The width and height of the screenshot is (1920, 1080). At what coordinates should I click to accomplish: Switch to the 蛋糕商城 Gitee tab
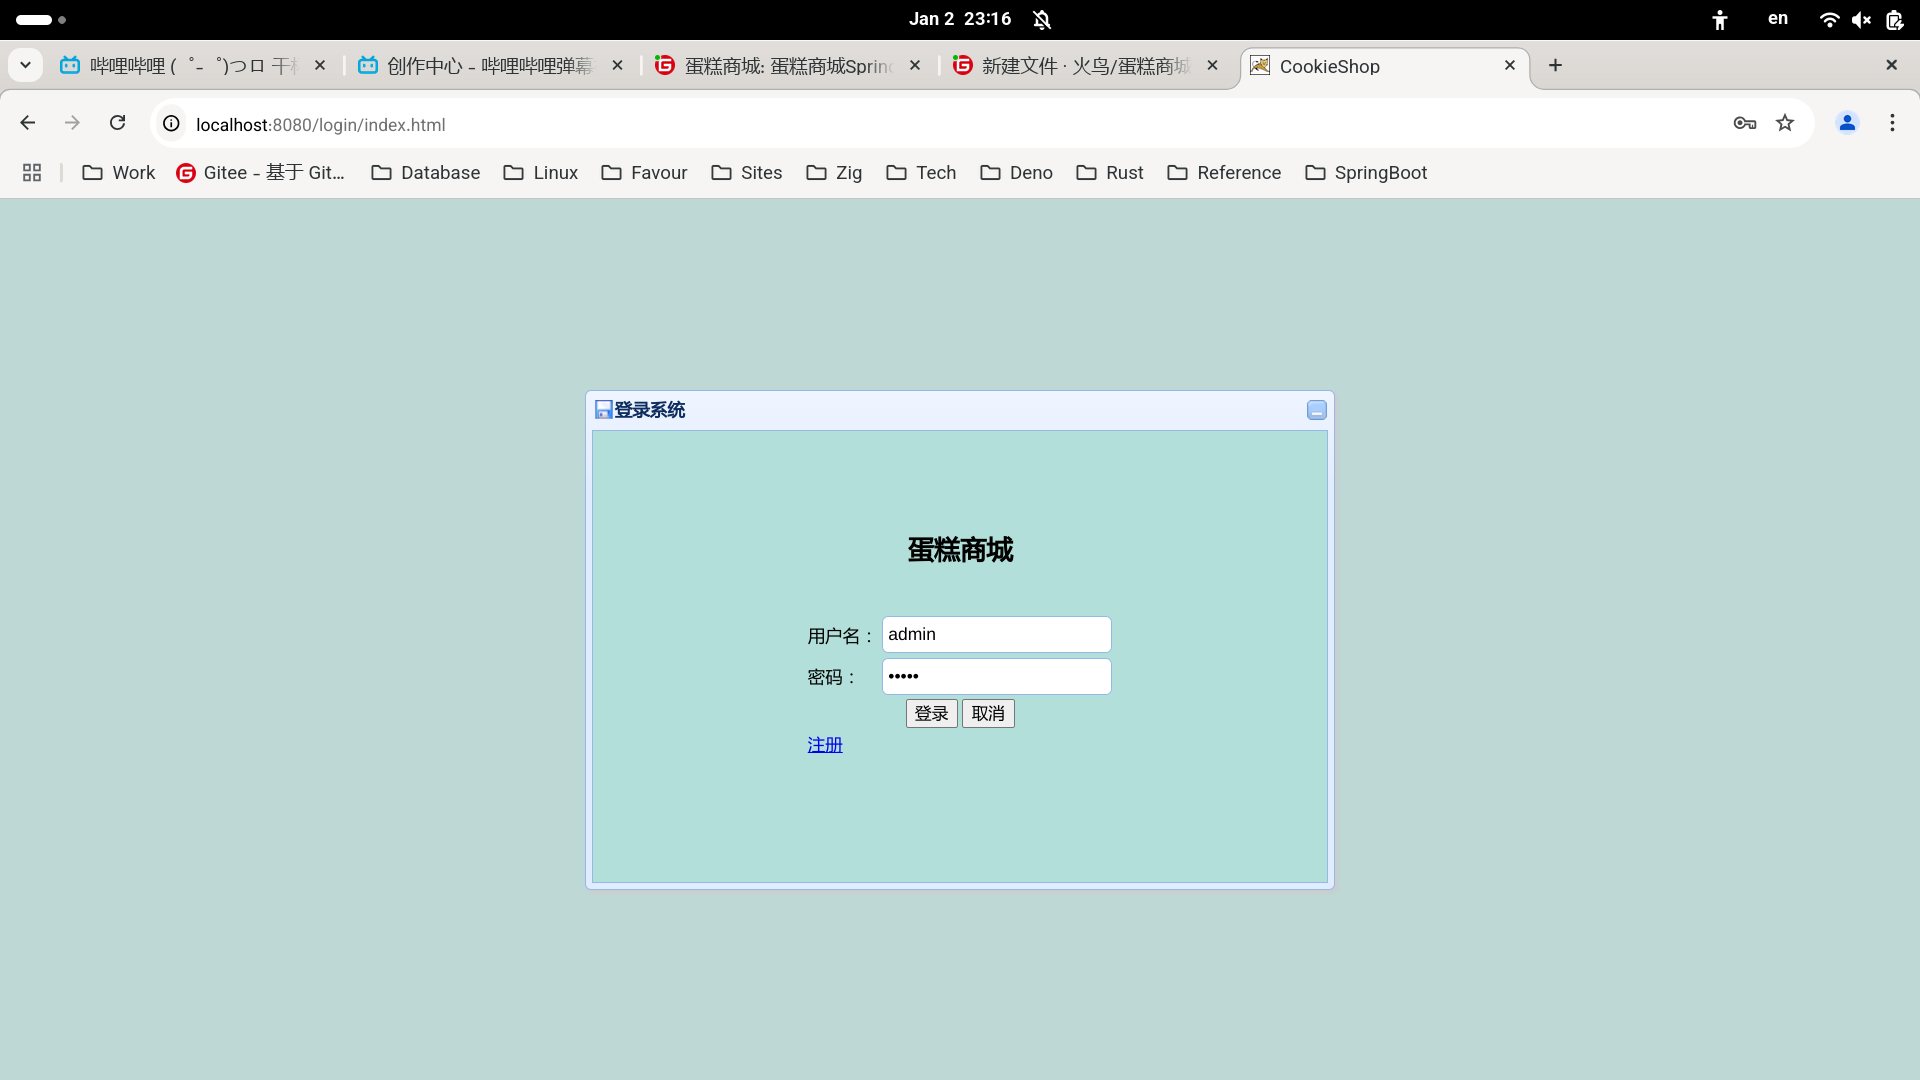coord(780,65)
